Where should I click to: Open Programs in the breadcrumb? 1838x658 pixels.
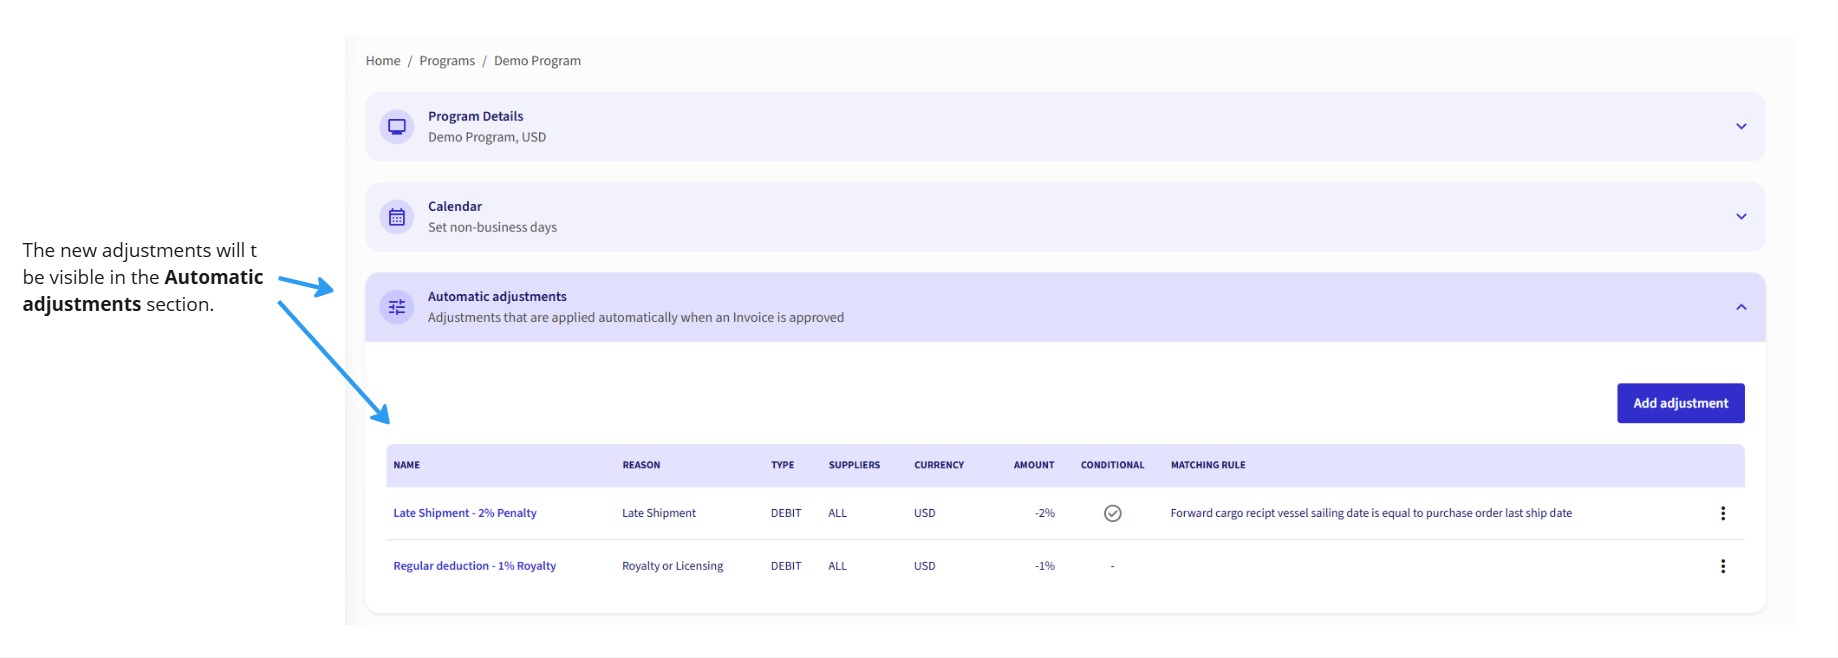(447, 61)
